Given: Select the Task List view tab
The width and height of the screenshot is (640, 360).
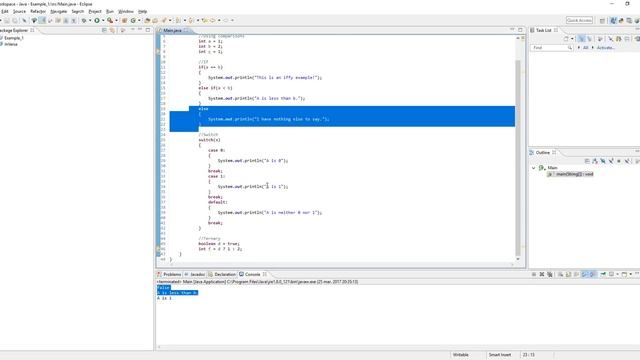Looking at the screenshot, I should 543,30.
